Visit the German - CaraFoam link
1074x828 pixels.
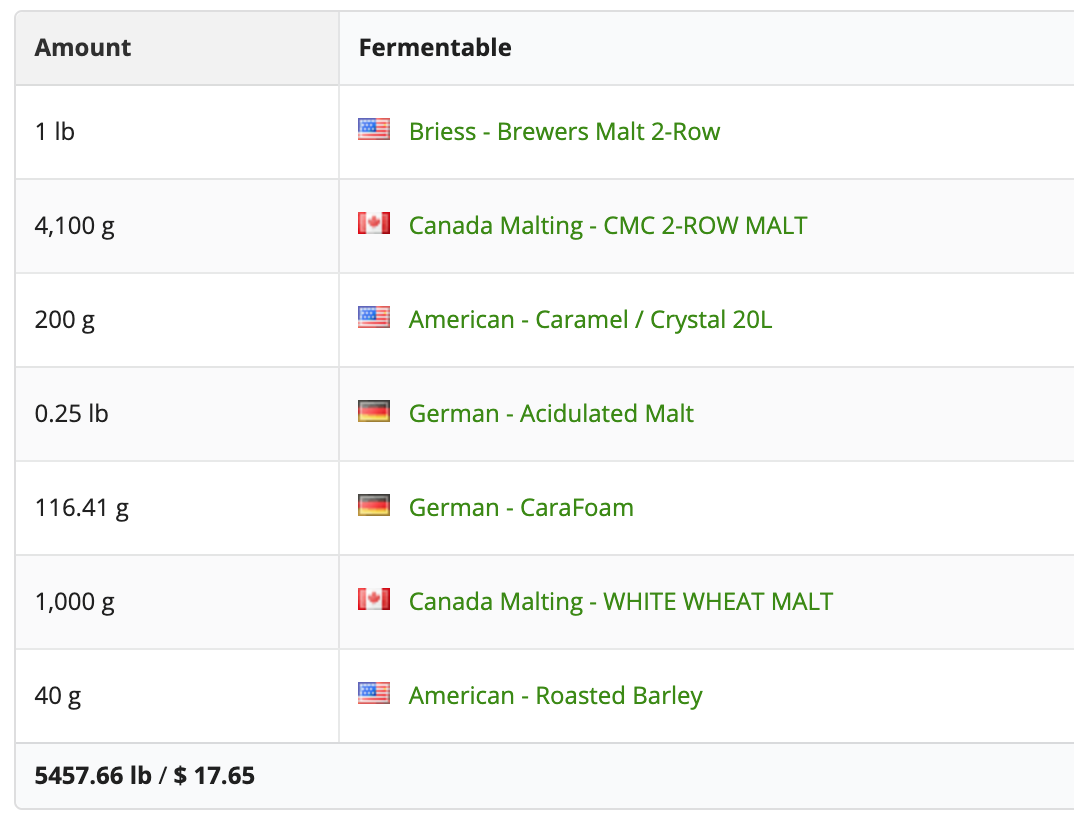pyautogui.click(x=521, y=508)
